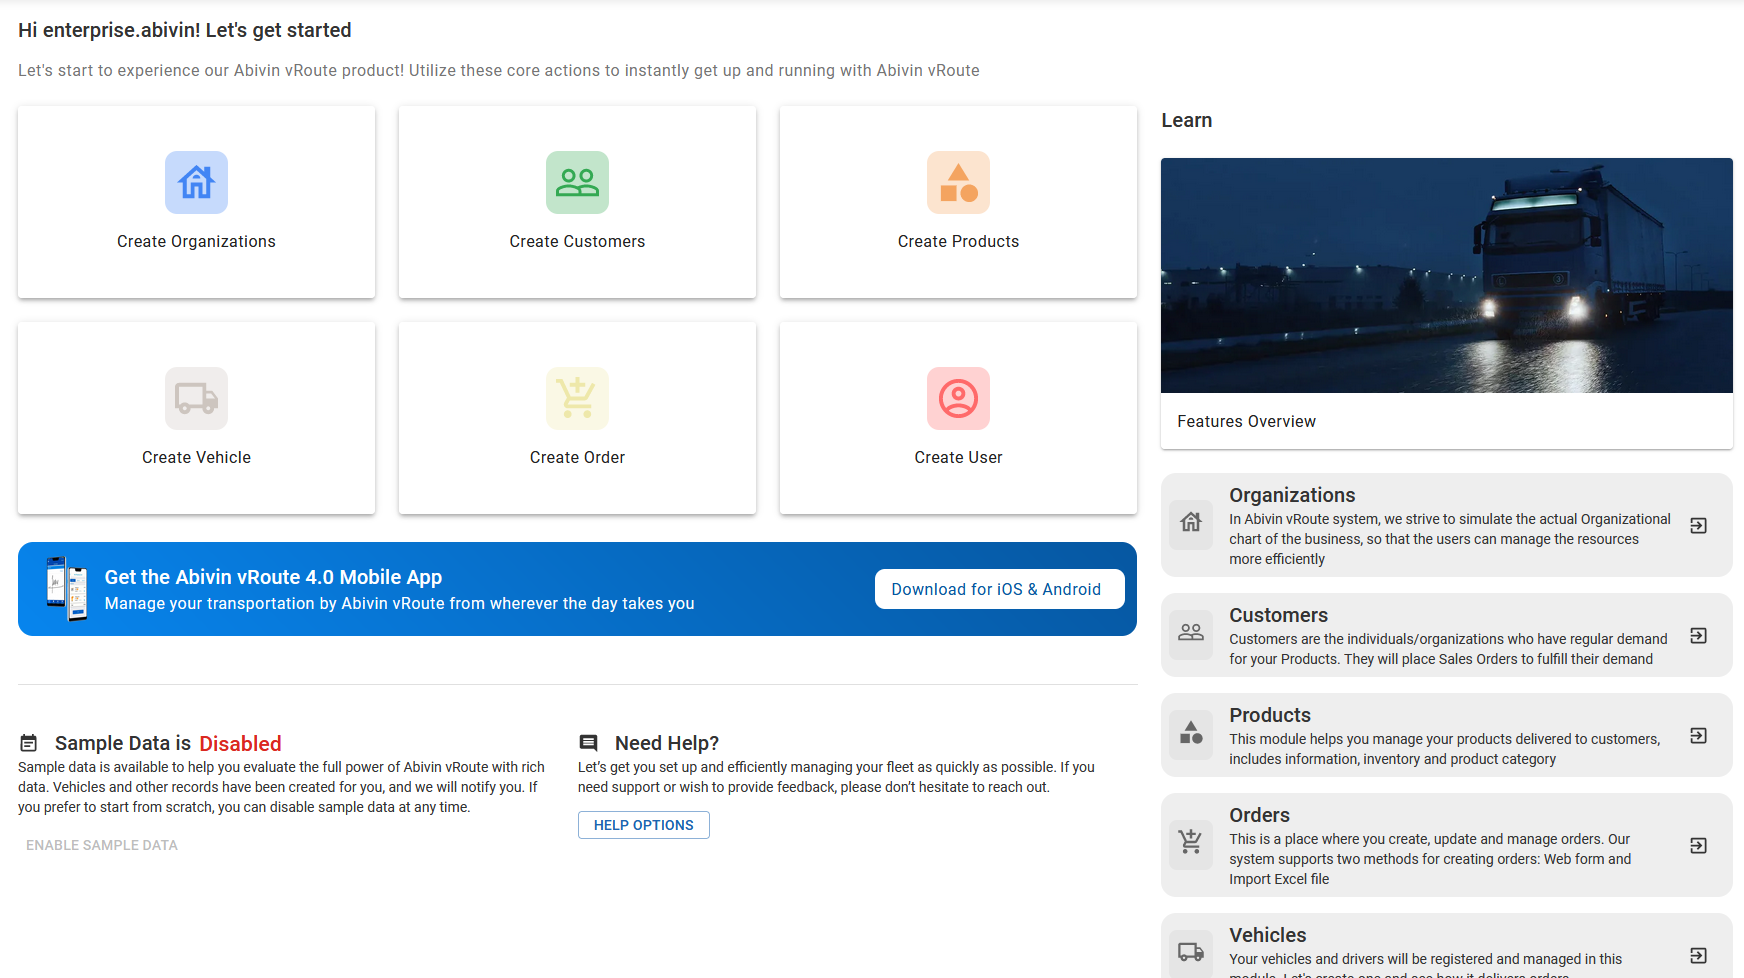Click the Create User profile icon
The height and width of the screenshot is (978, 1744).
coord(958,398)
